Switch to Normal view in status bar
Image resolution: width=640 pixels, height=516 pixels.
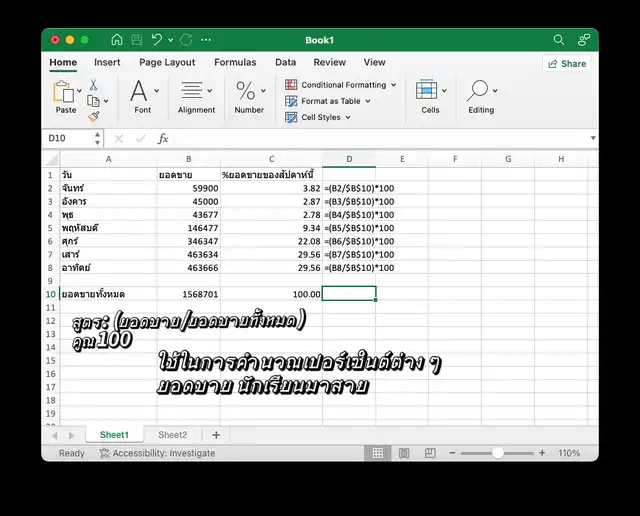[376, 453]
